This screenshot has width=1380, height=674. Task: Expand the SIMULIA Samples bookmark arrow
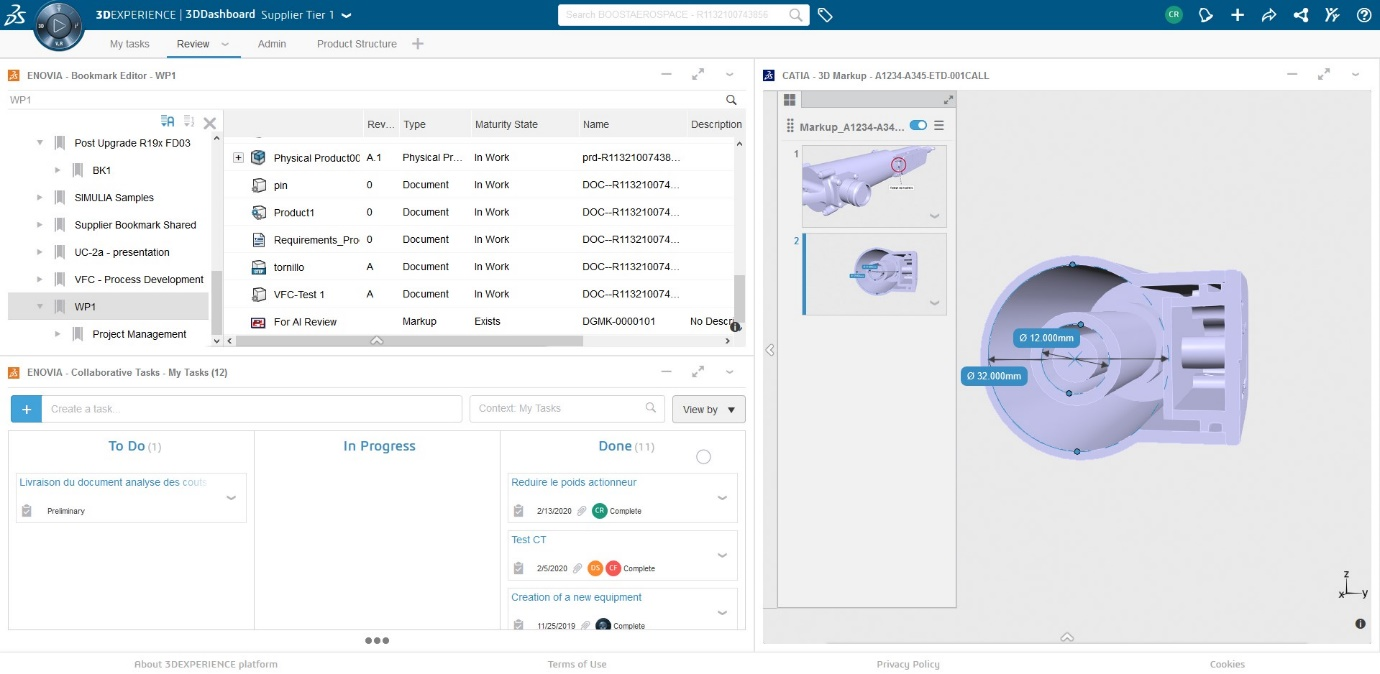[x=40, y=198]
